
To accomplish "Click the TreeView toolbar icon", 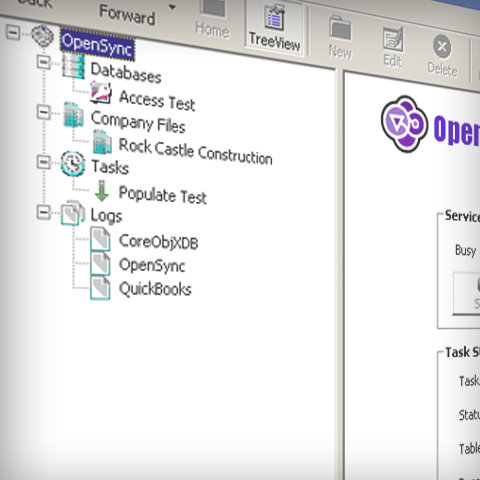I will click(x=275, y=17).
